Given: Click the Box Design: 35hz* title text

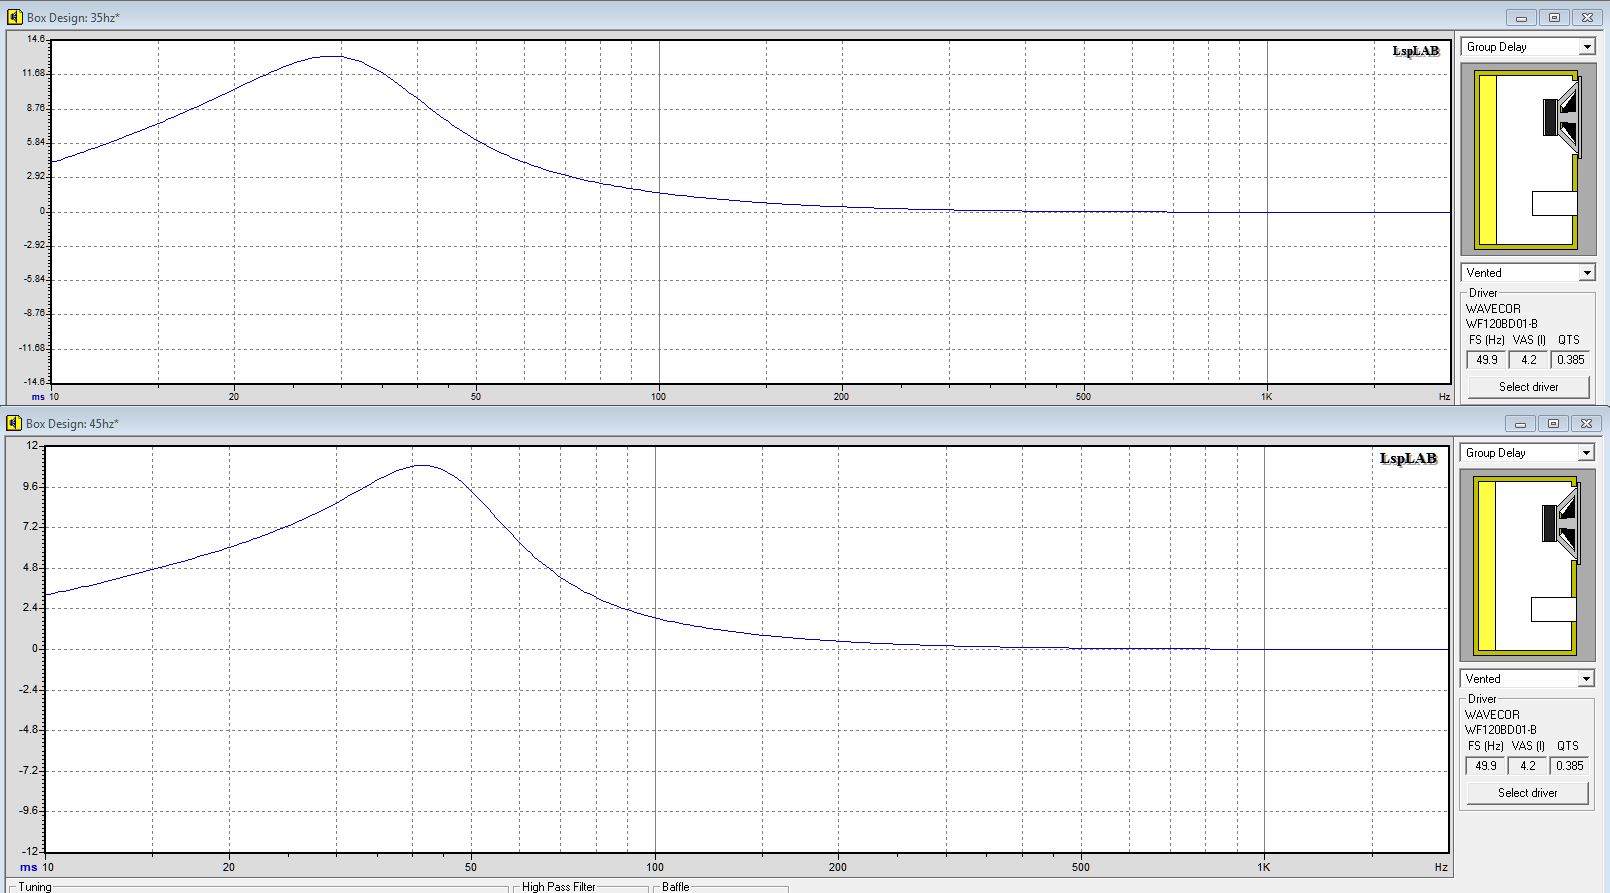Looking at the screenshot, I should coord(73,18).
